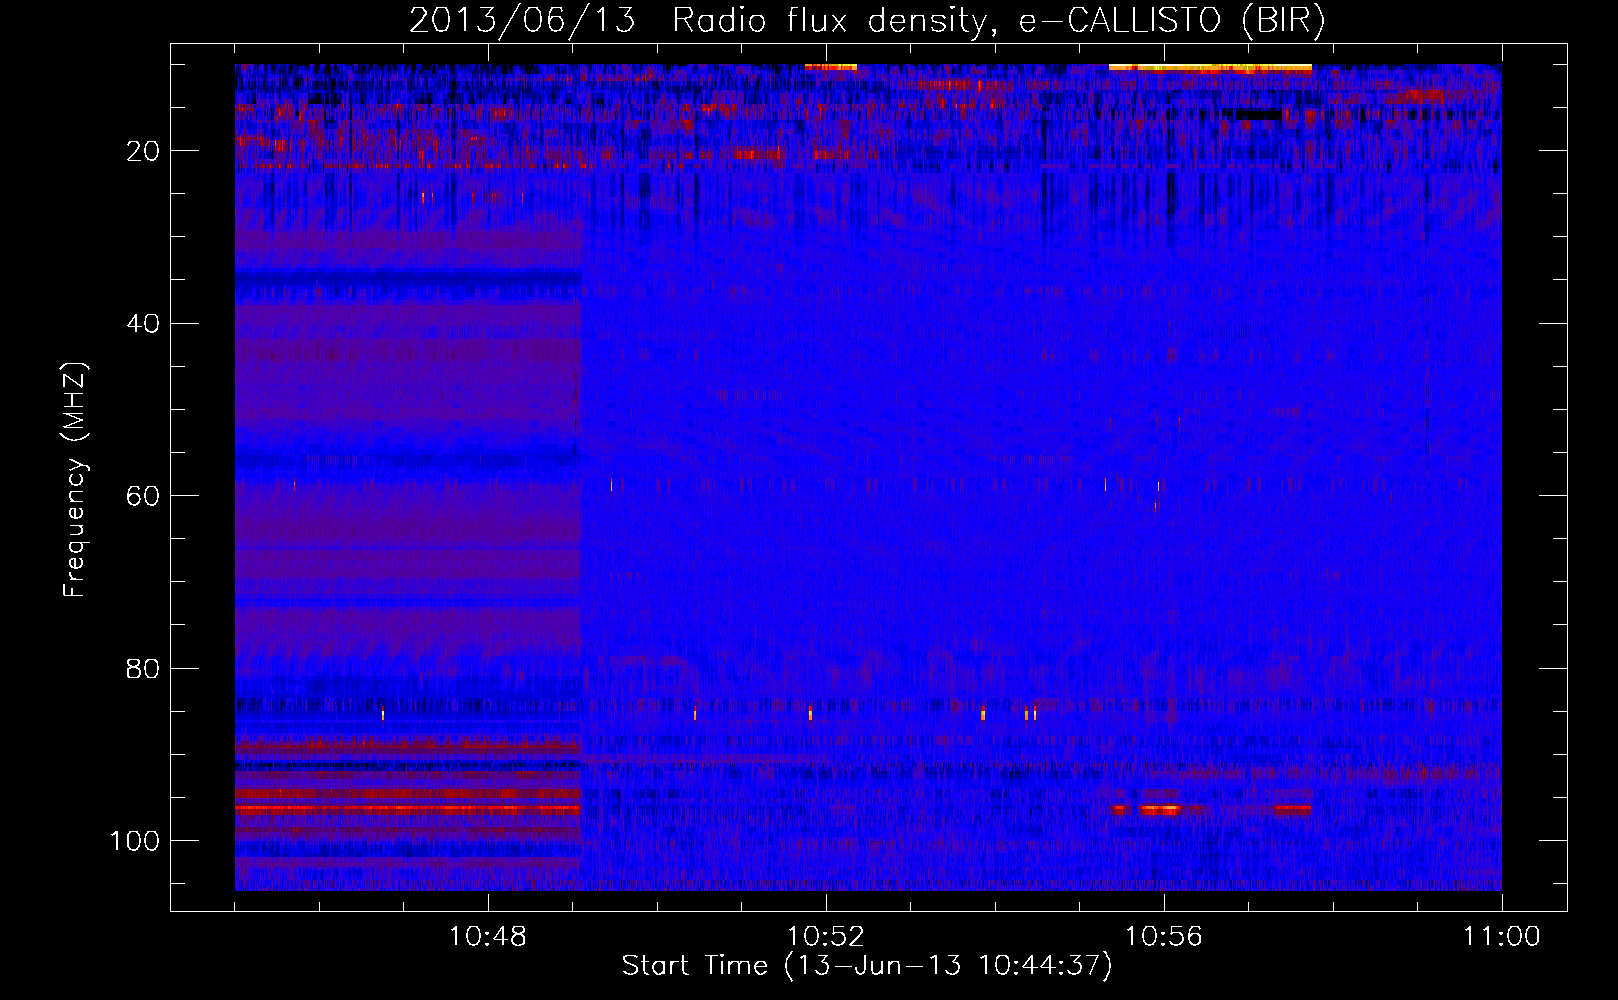Click the 40 frequency tick label
The image size is (1618, 1000).
coord(142,324)
